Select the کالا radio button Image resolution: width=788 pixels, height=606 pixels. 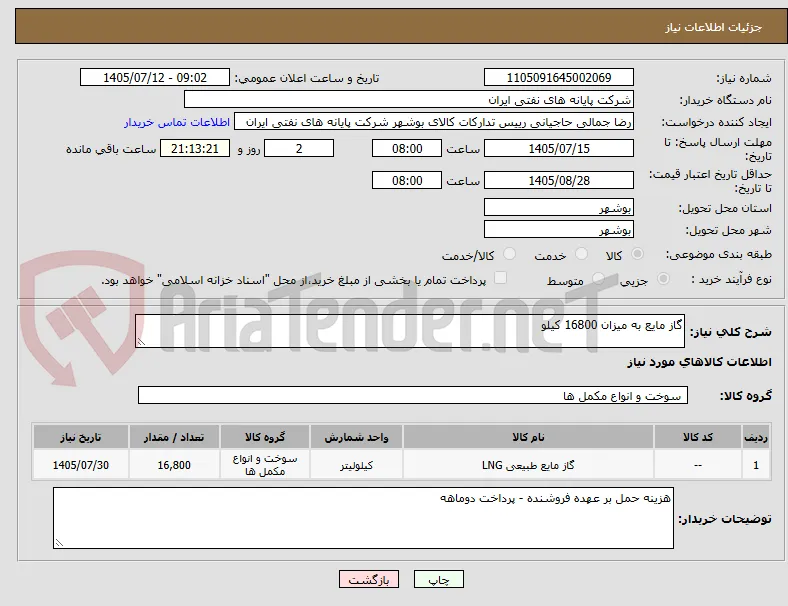click(x=637, y=254)
